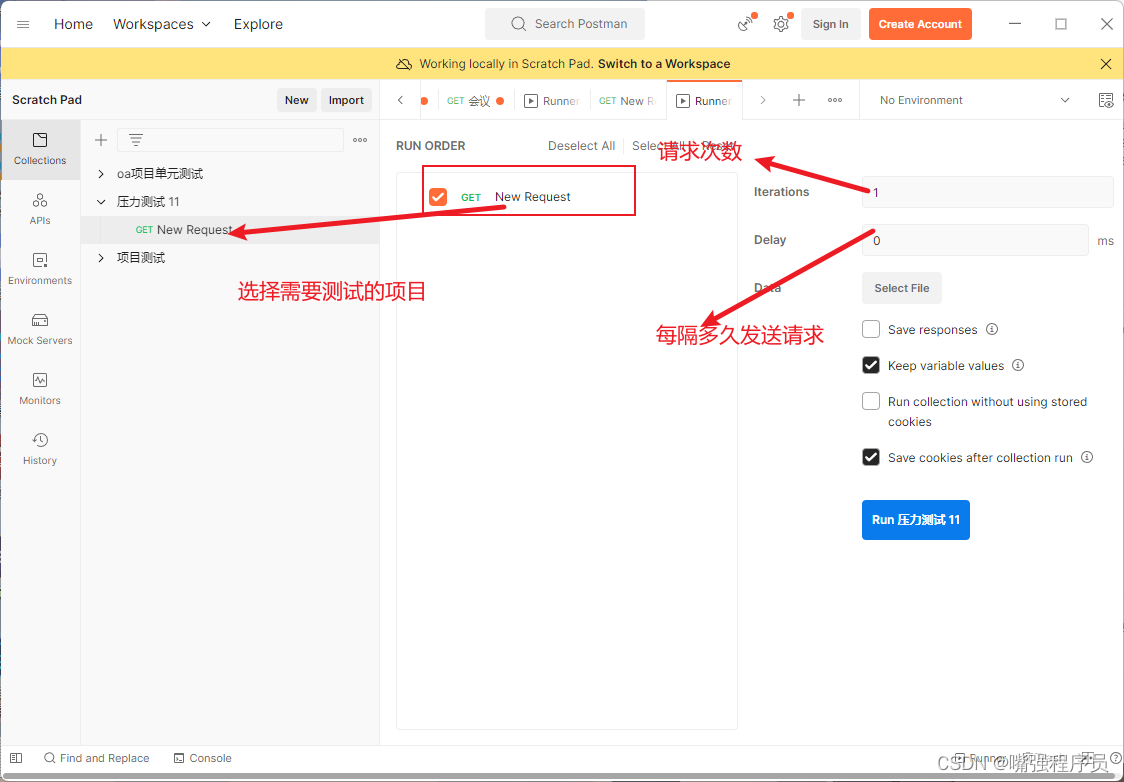Go to the Home menu item
Viewport: 1124px width, 782px height.
tap(73, 24)
